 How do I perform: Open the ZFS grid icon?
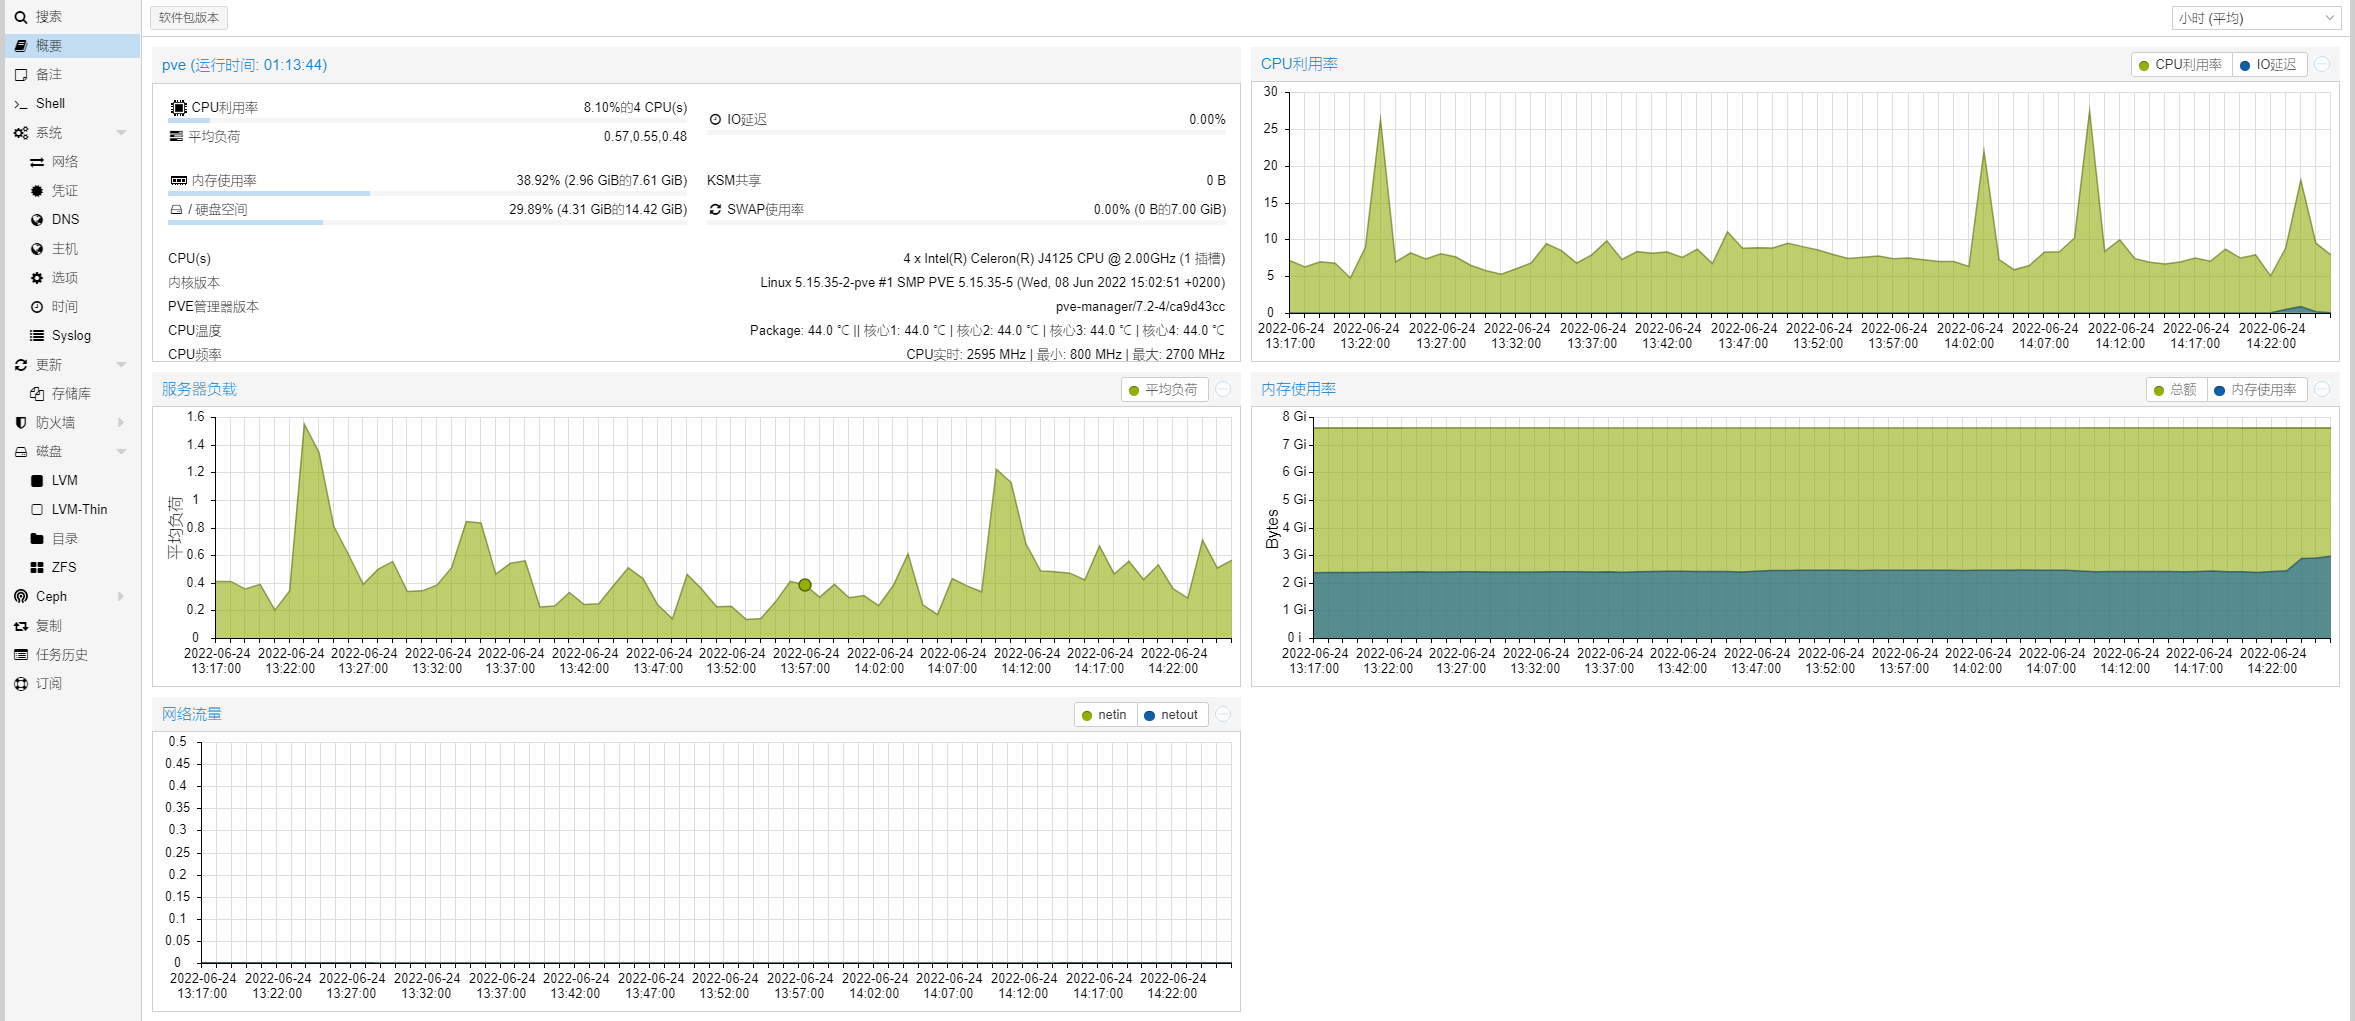click(37, 568)
